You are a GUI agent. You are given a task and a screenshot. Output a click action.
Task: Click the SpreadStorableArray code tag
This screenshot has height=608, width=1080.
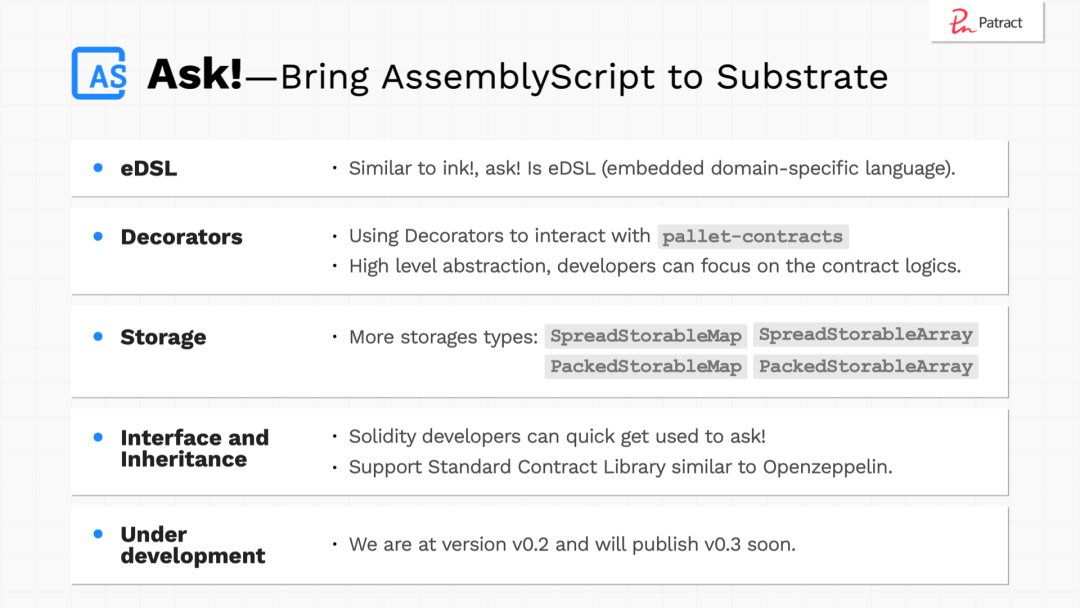(865, 335)
